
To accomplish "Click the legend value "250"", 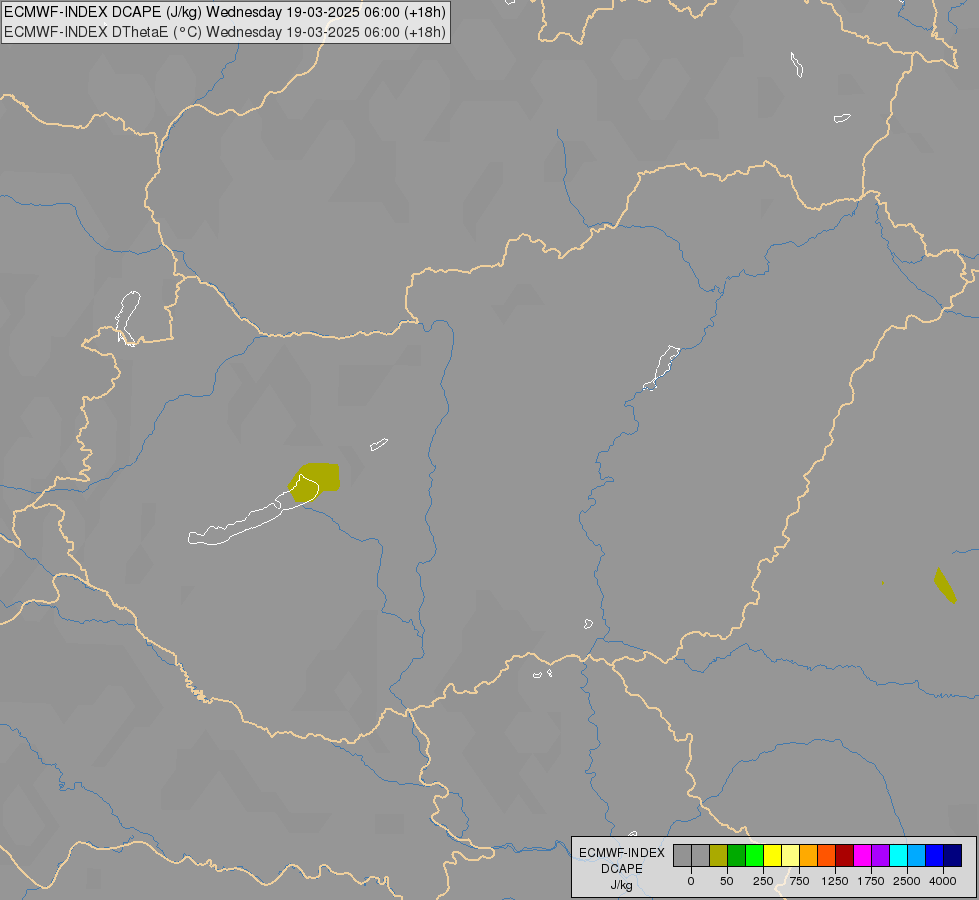I will [763, 881].
